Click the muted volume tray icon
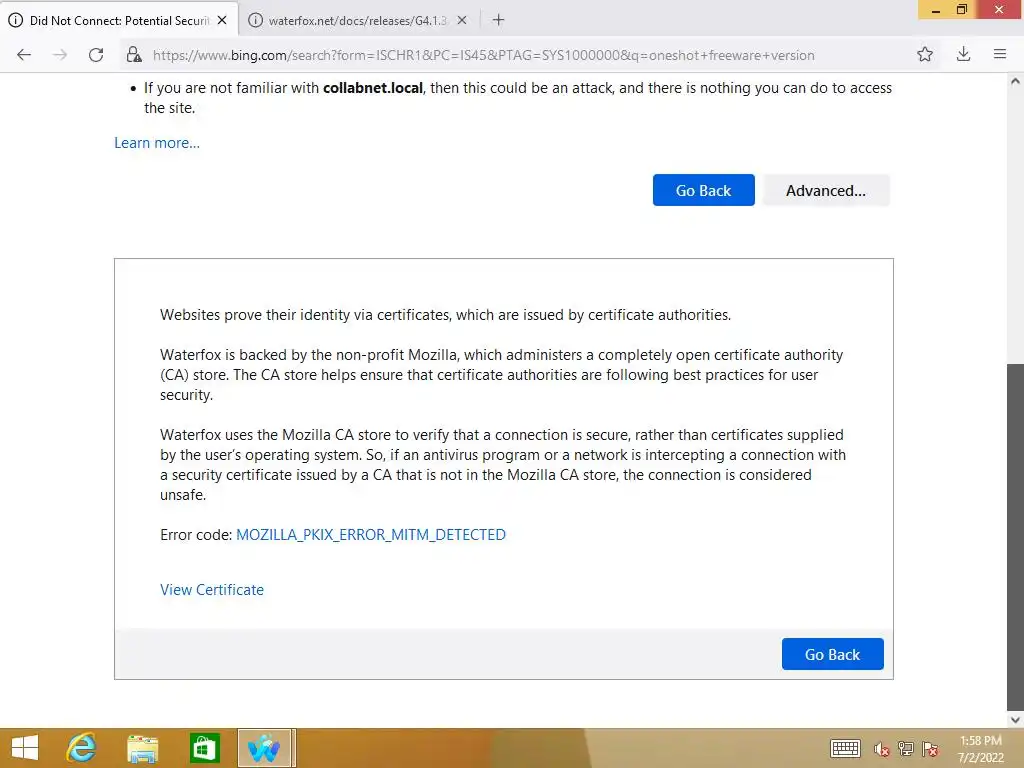The image size is (1024, 768). pos(882,749)
